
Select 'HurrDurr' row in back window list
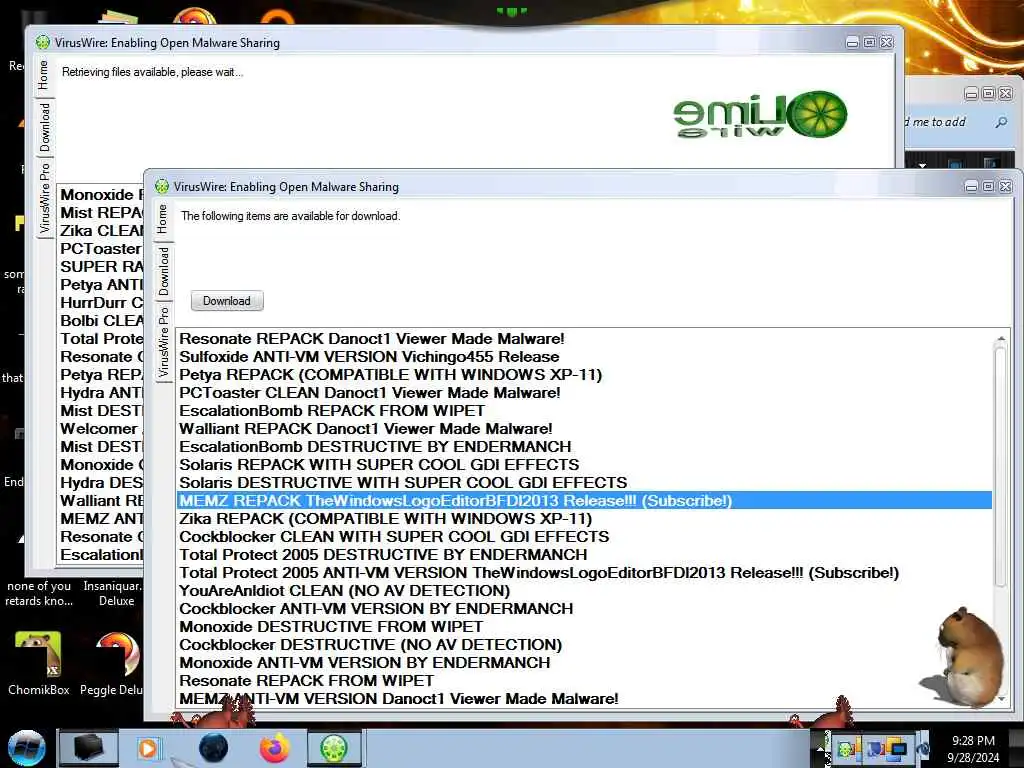101,303
